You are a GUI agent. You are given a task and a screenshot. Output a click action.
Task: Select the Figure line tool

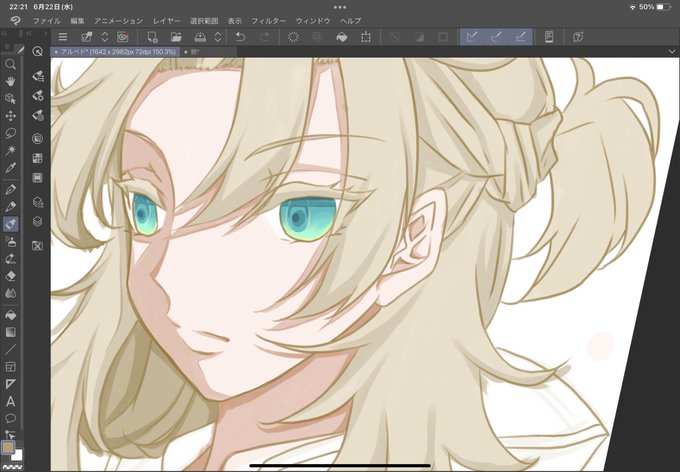click(x=10, y=349)
